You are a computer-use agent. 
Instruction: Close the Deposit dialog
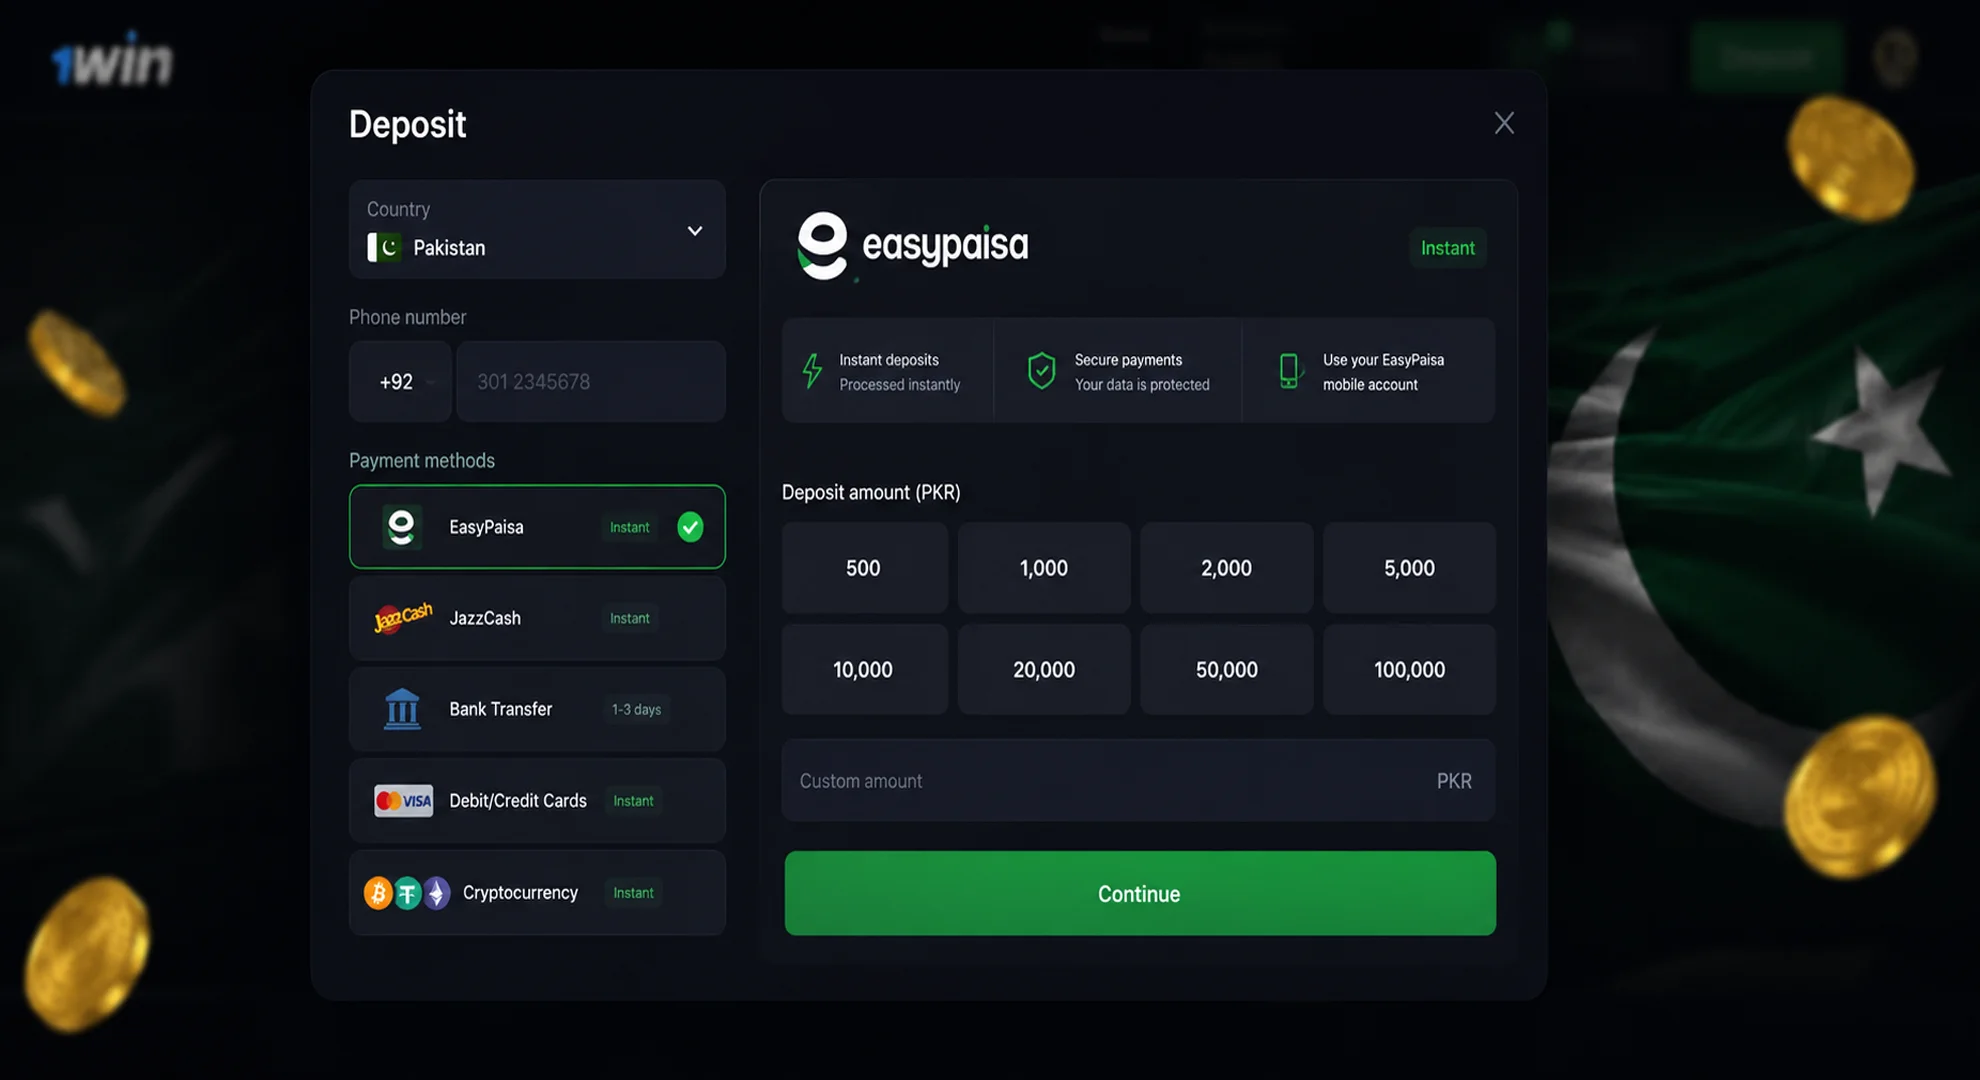[x=1504, y=123]
